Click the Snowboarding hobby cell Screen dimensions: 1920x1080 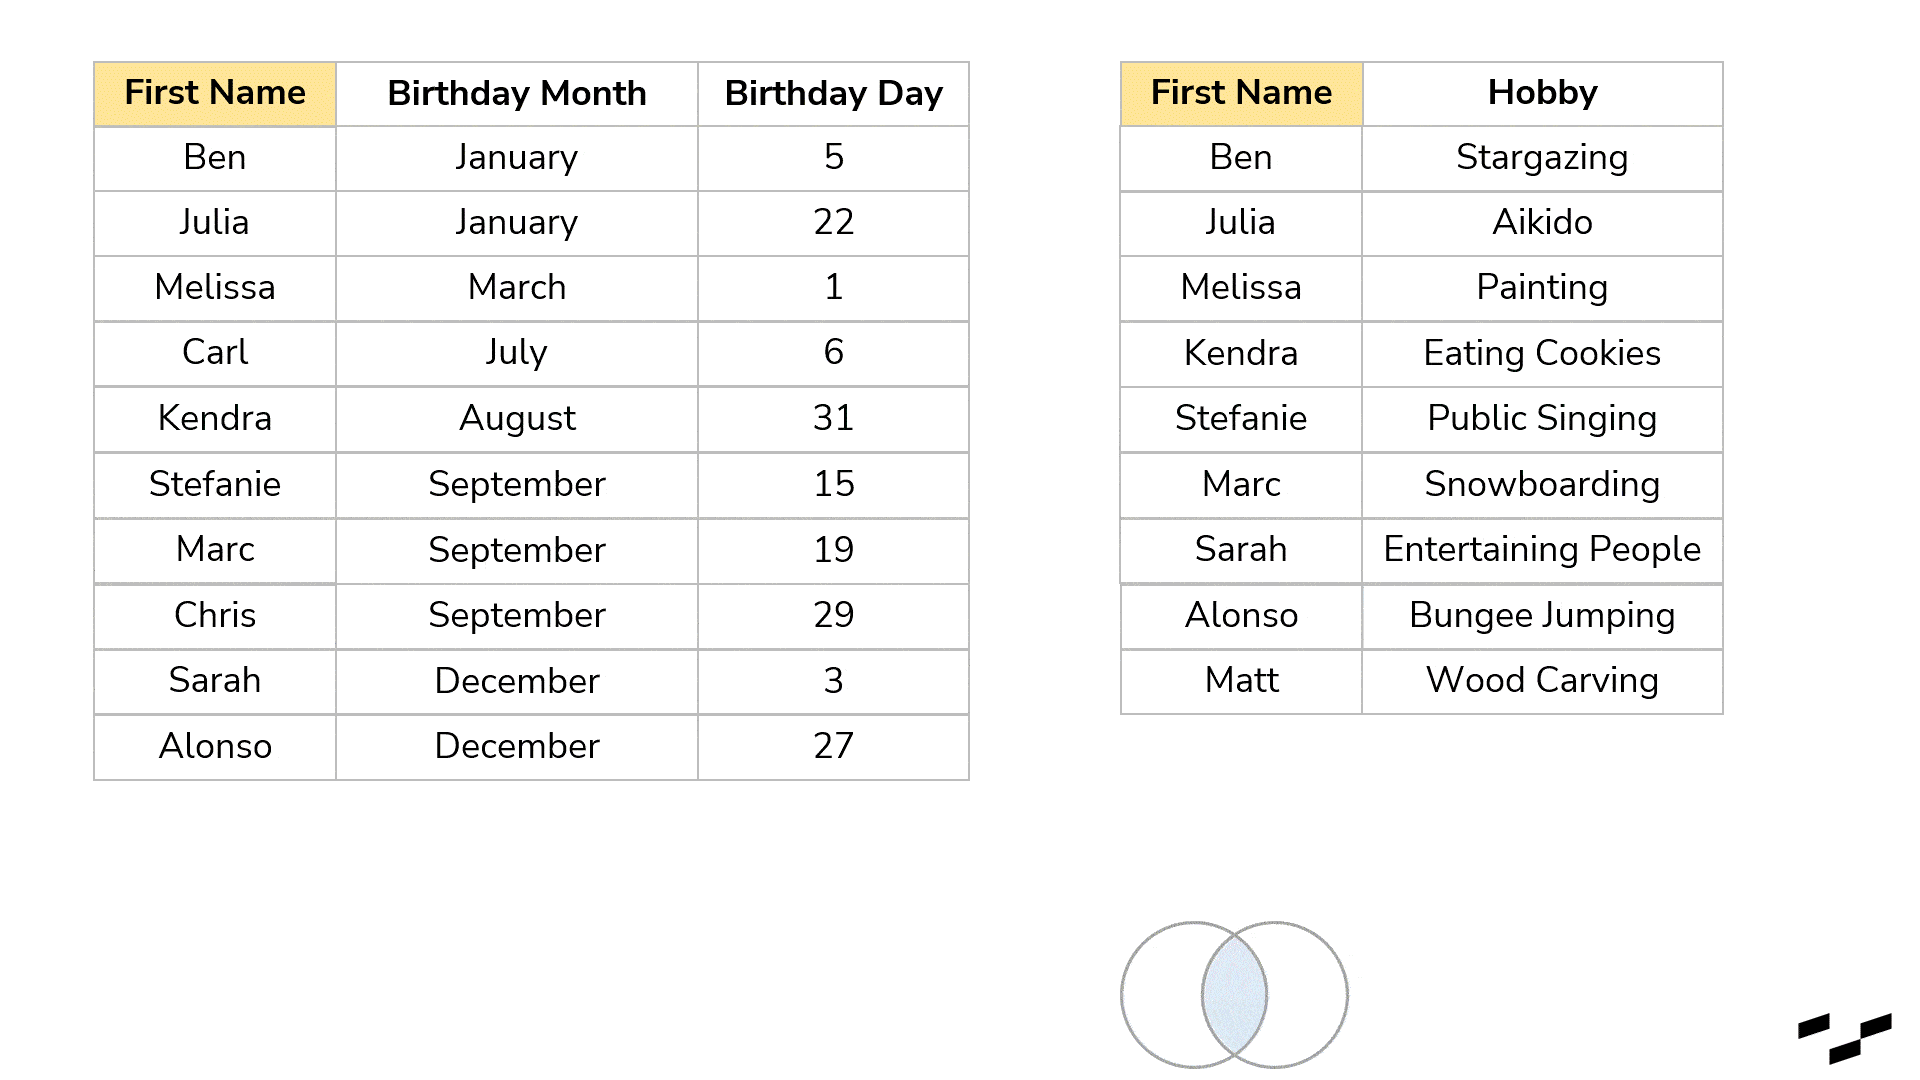click(x=1542, y=485)
